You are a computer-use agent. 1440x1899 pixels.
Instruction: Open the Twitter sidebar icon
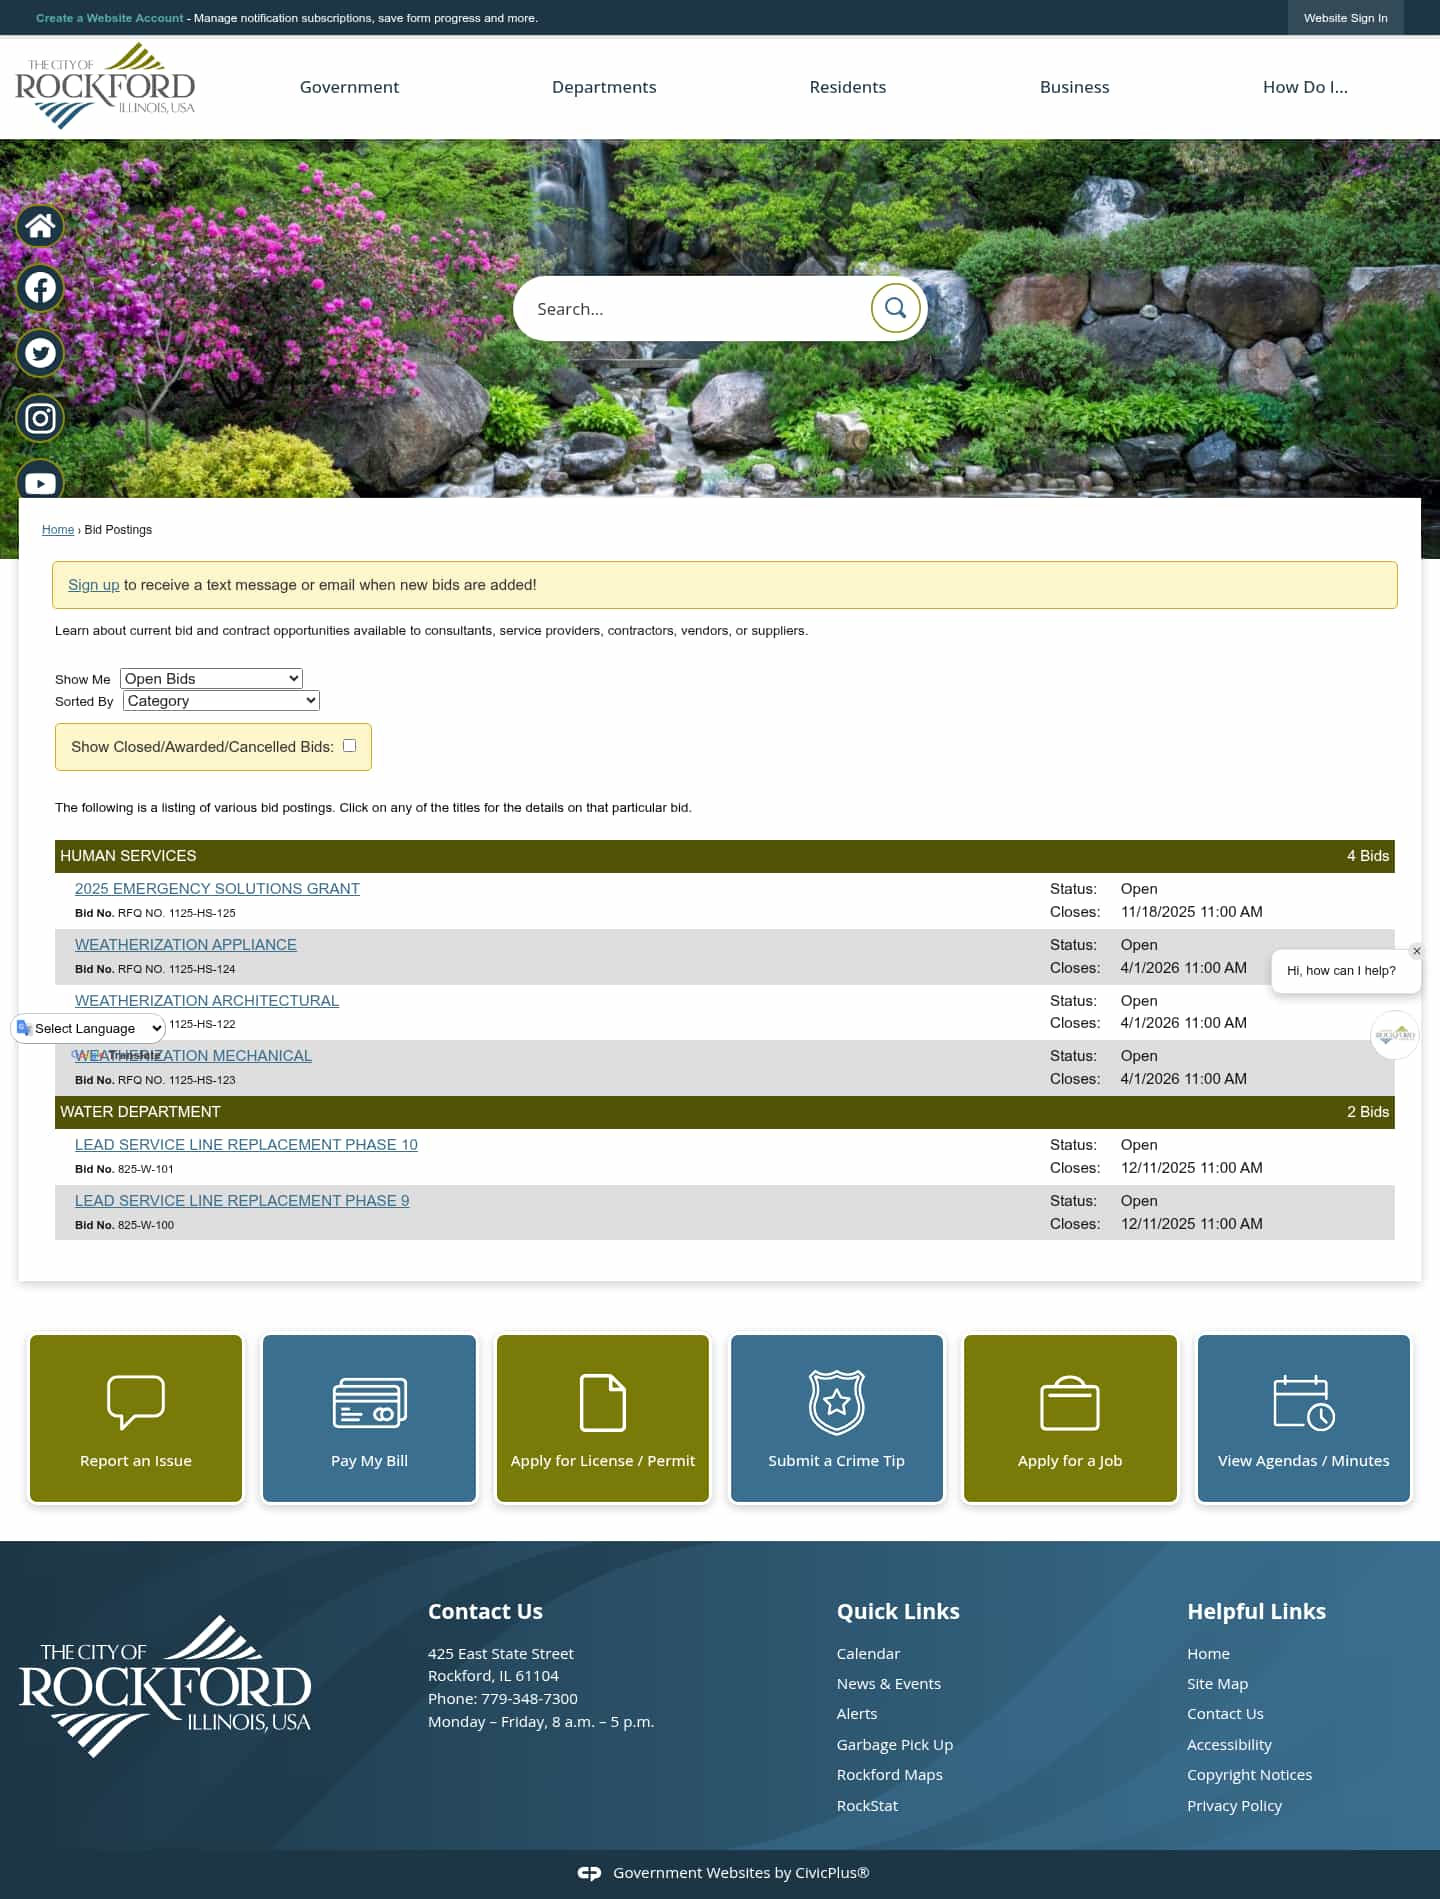(x=40, y=353)
